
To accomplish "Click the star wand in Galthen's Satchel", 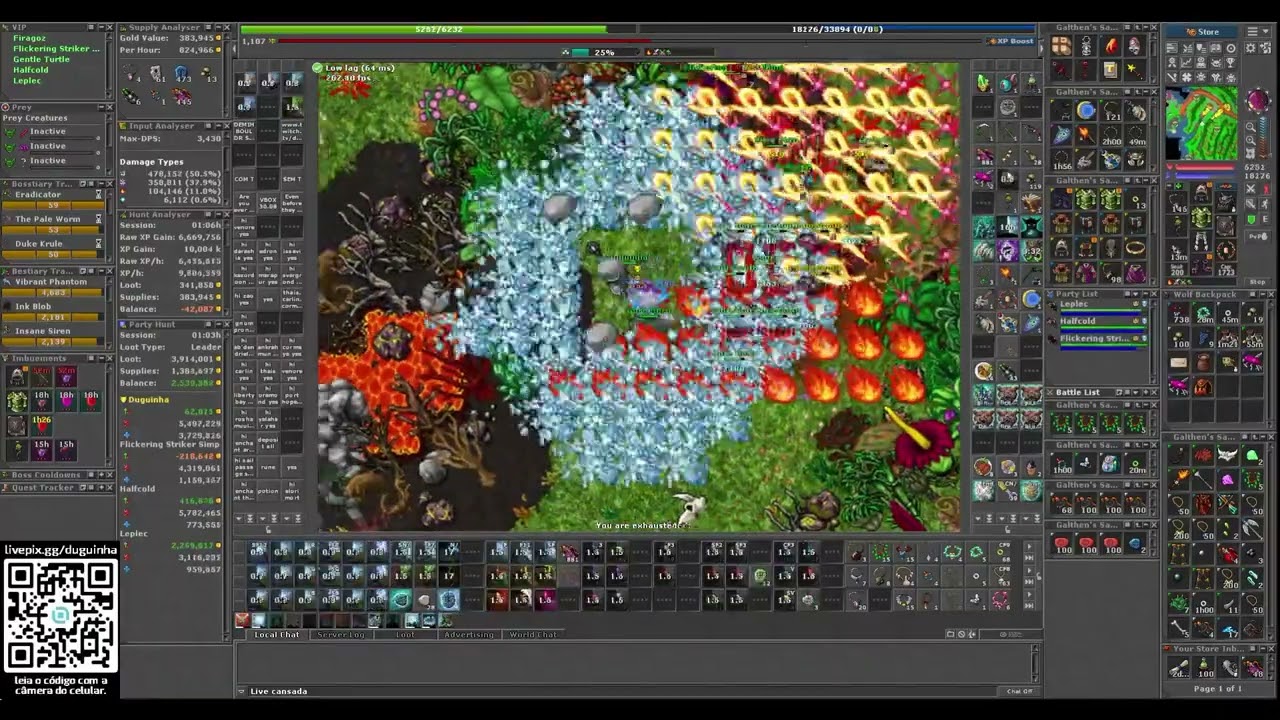I will (x=1134, y=69).
